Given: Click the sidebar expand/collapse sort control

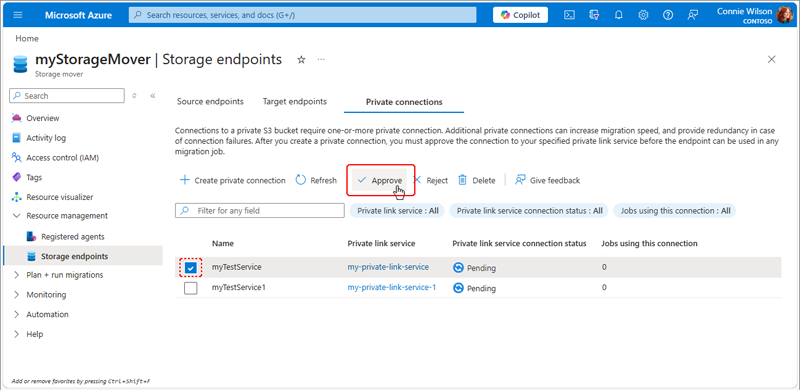Looking at the screenshot, I should click(x=134, y=95).
